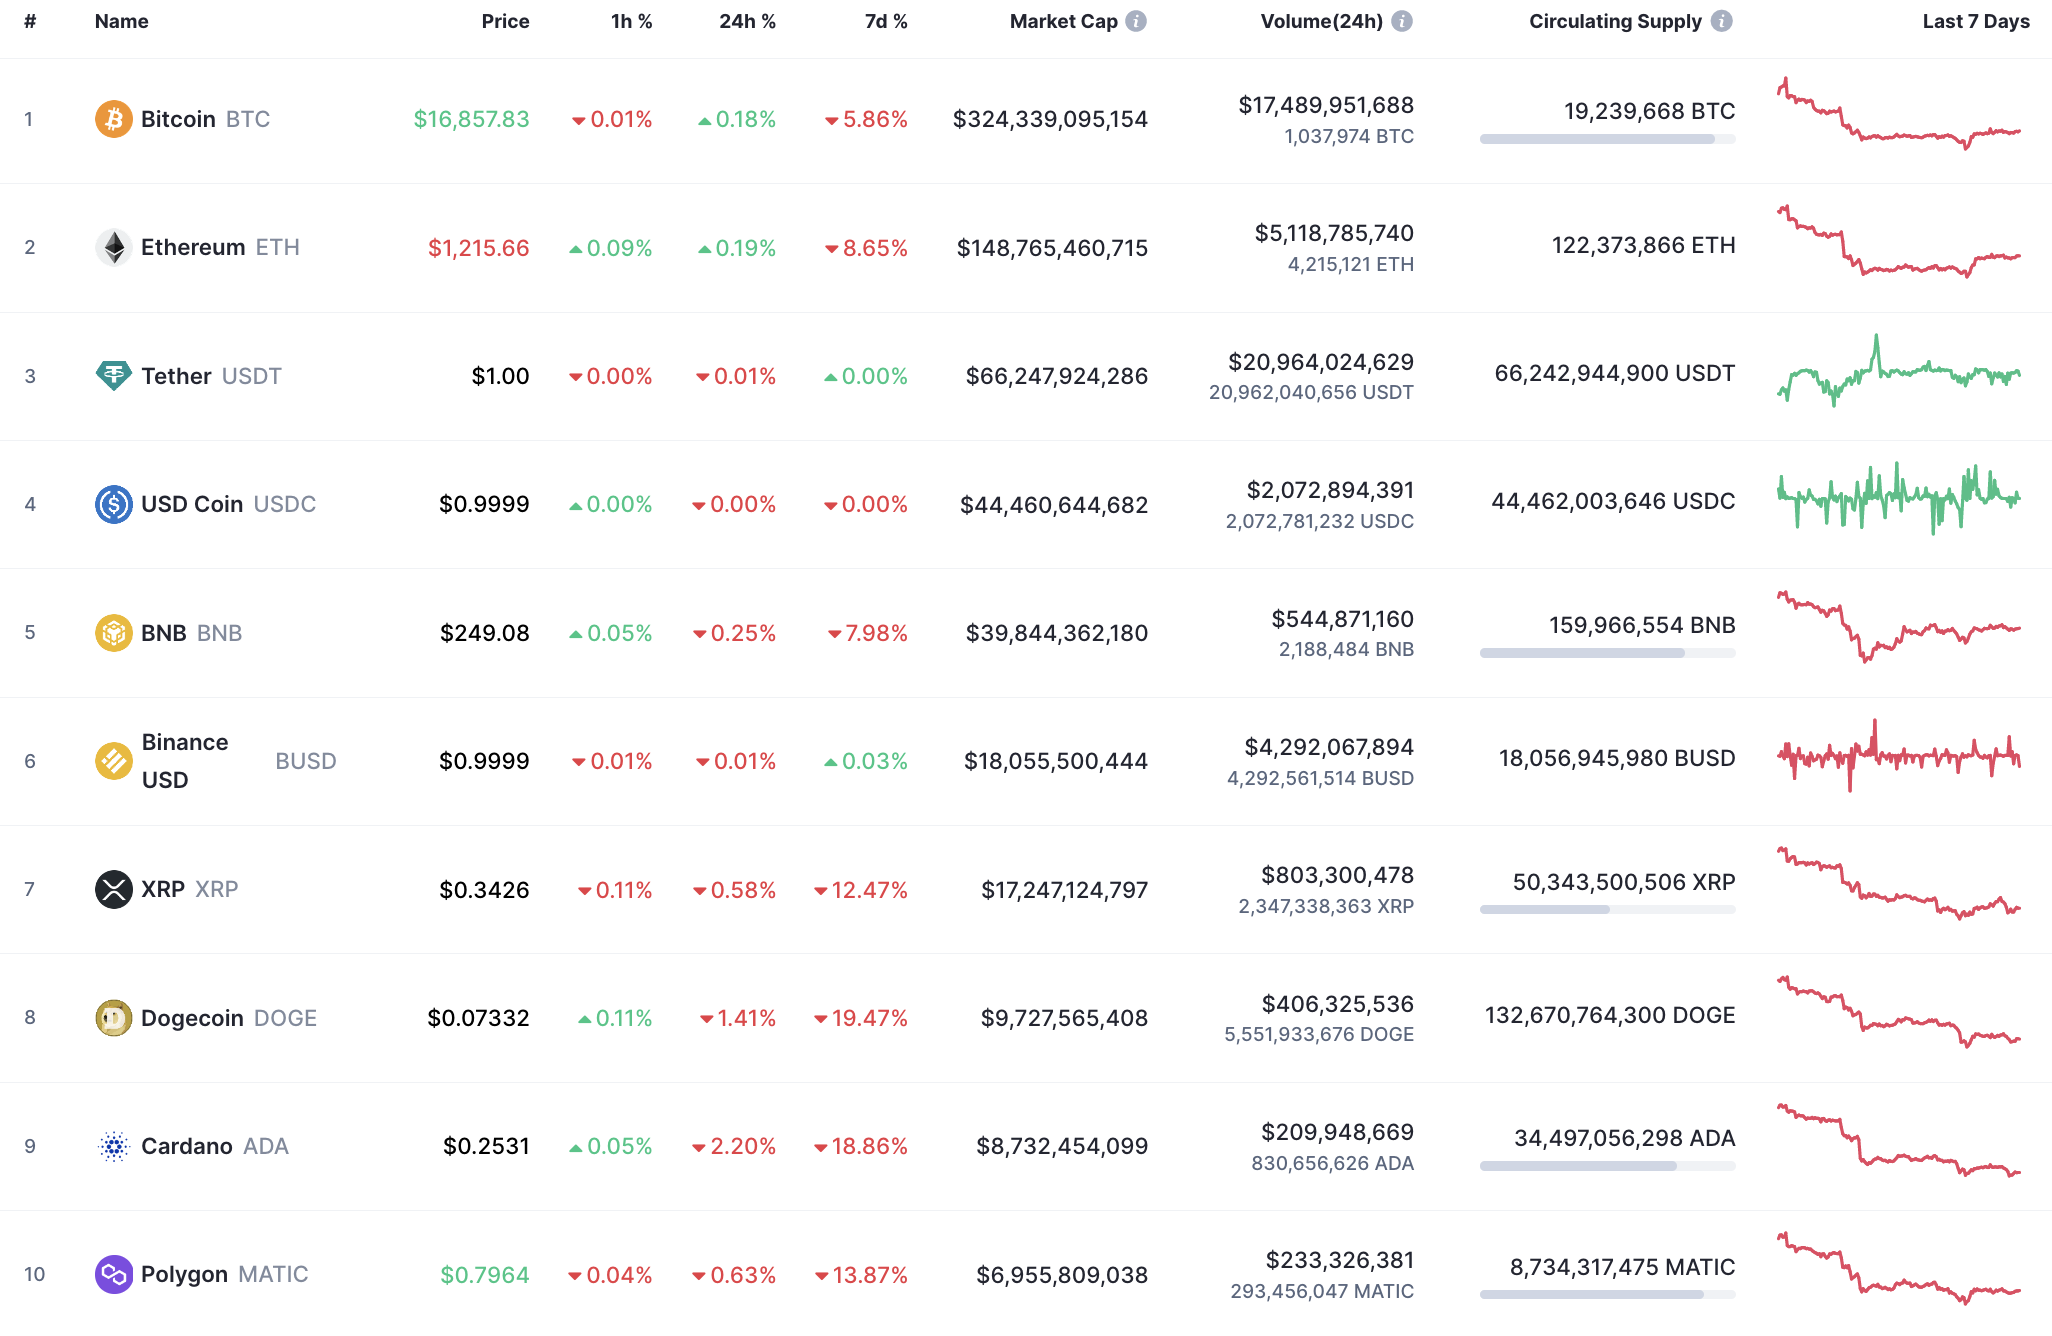
Task: Click the Polygon MATIC logo
Action: 114,1274
